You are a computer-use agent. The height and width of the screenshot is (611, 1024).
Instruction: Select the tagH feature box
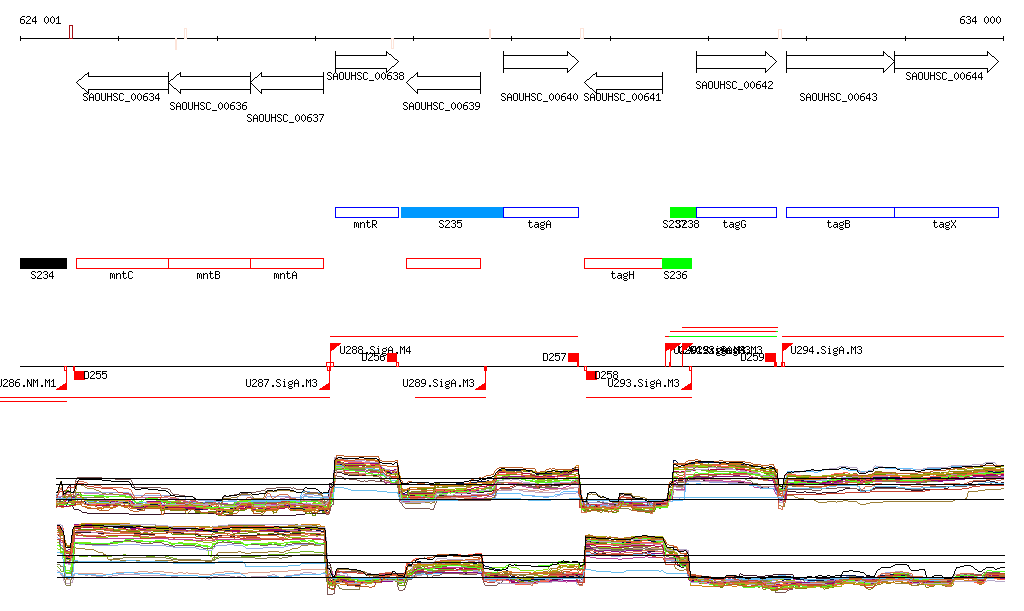coord(623,264)
